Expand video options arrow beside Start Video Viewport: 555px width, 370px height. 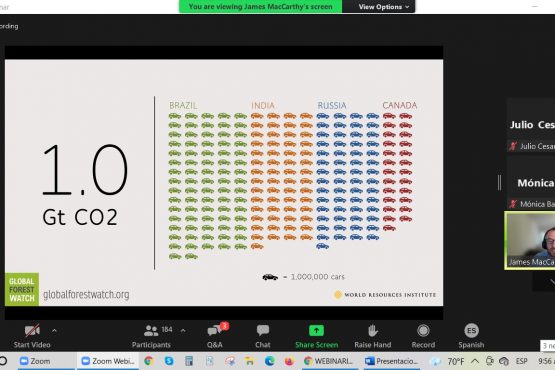coord(54,331)
